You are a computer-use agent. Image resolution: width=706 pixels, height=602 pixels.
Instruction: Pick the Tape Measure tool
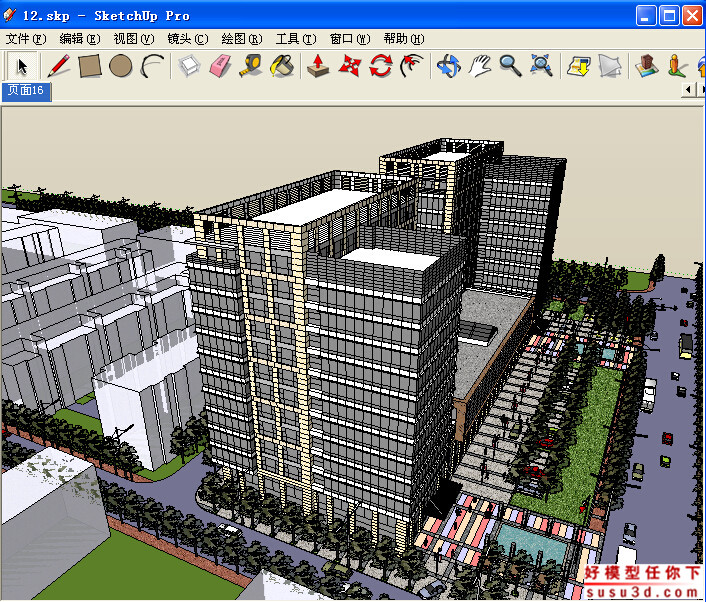(x=251, y=66)
